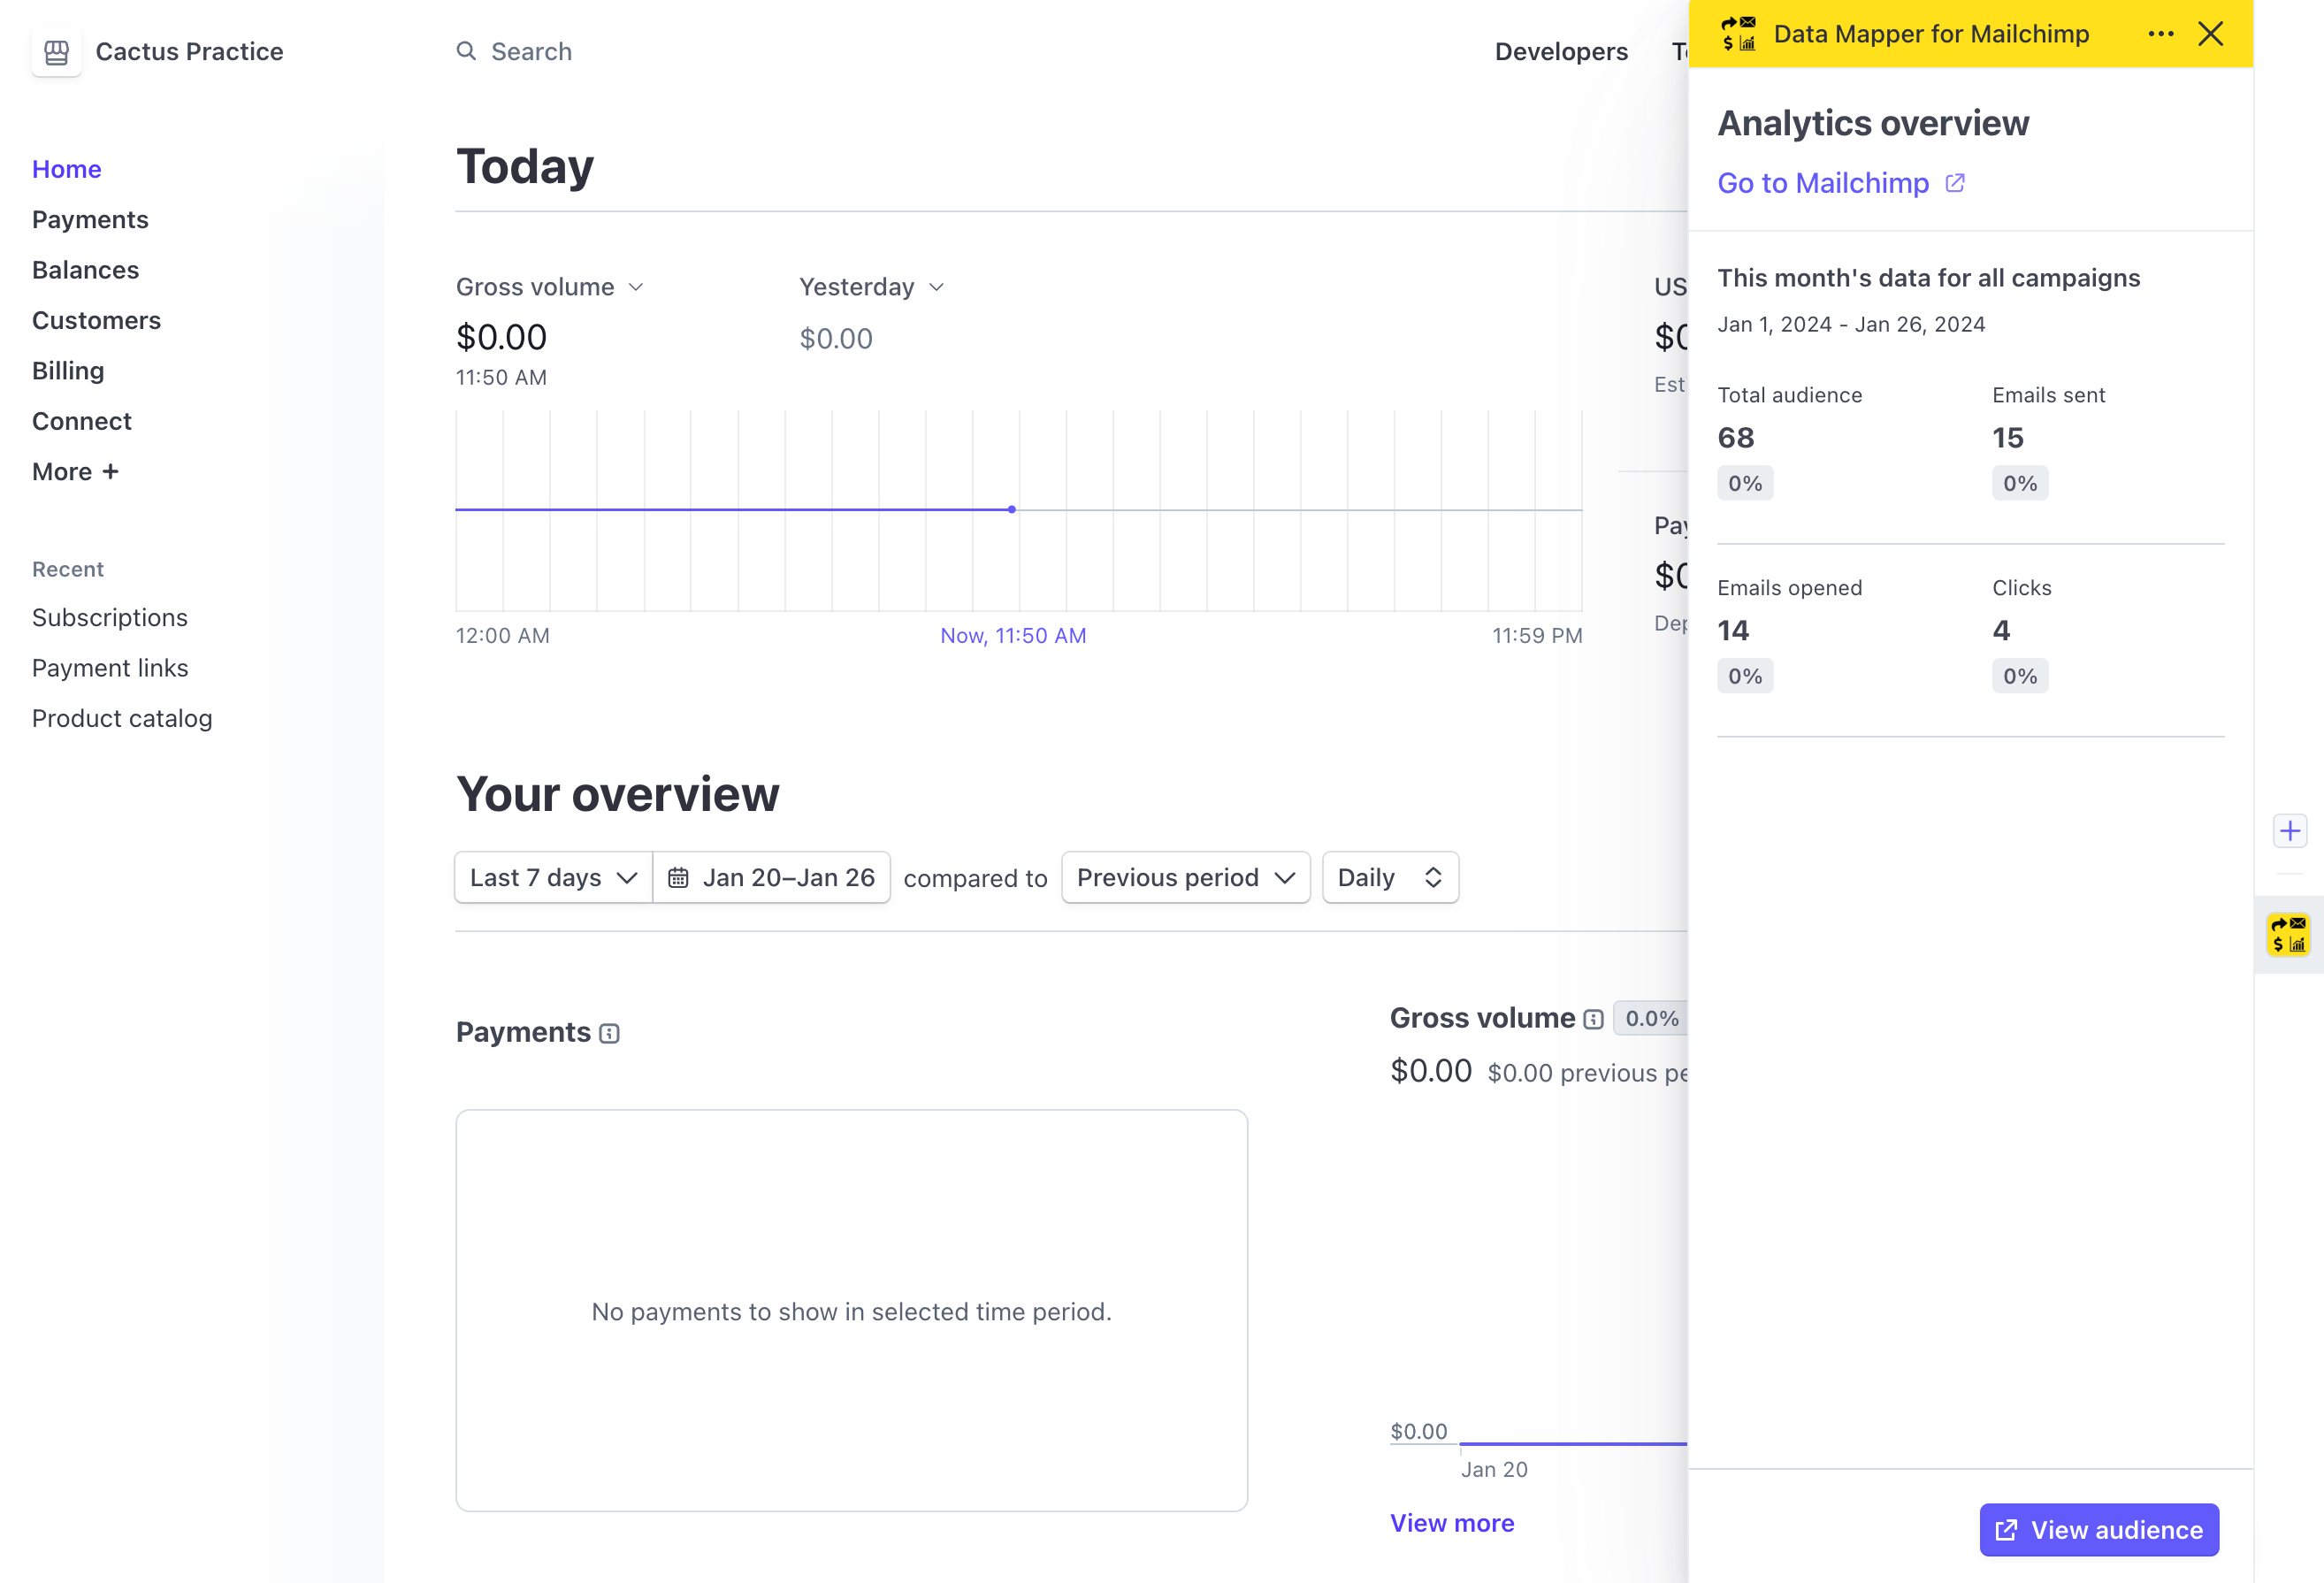Click the info icon next to Gross volume
Viewport: 2324px width, 1583px height.
1594,1019
